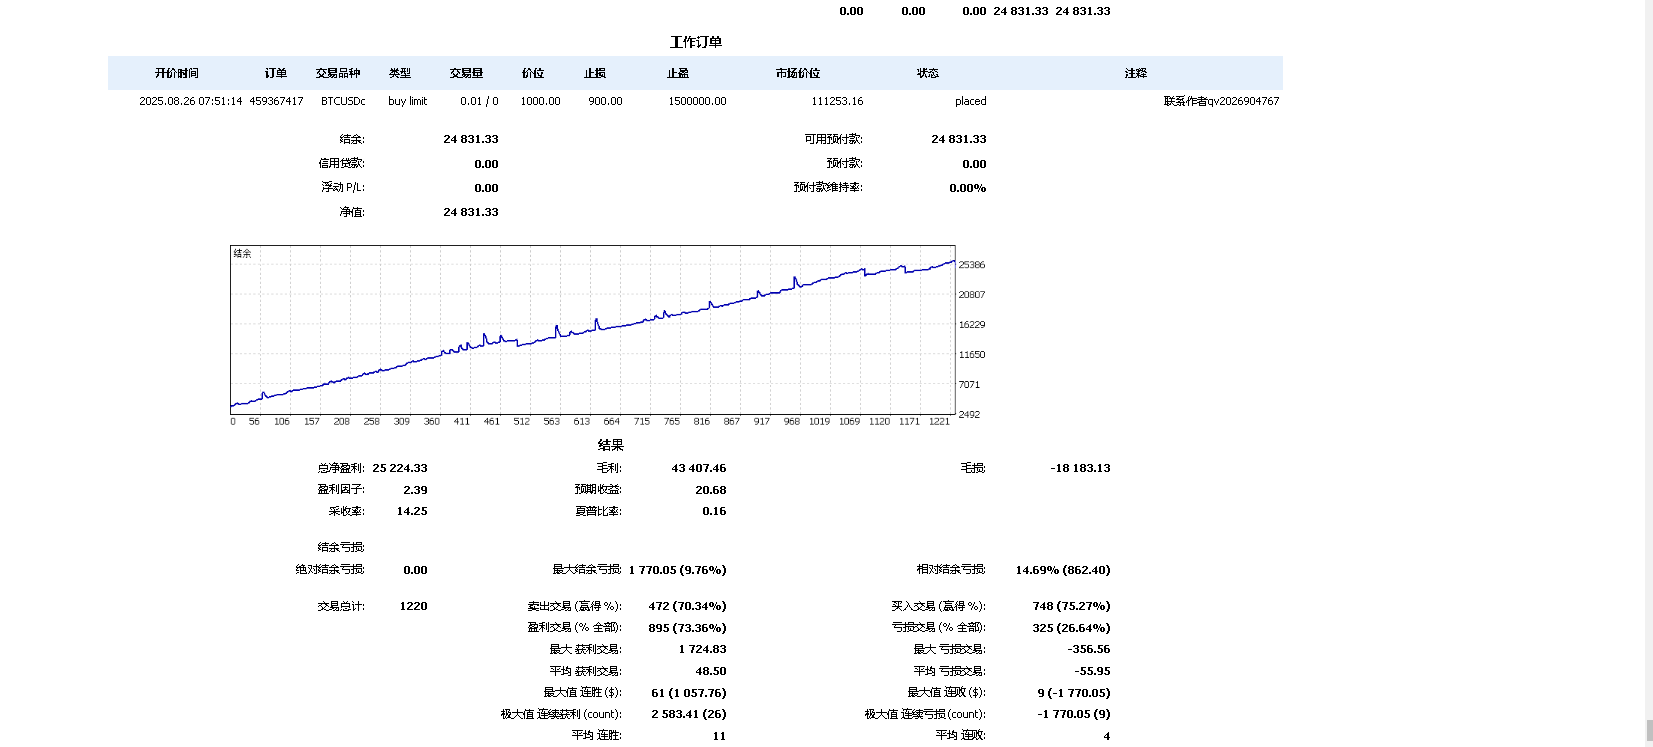The height and width of the screenshot is (747, 1653).
Task: Click the volume cell 0.01 / 0
Action: [479, 101]
